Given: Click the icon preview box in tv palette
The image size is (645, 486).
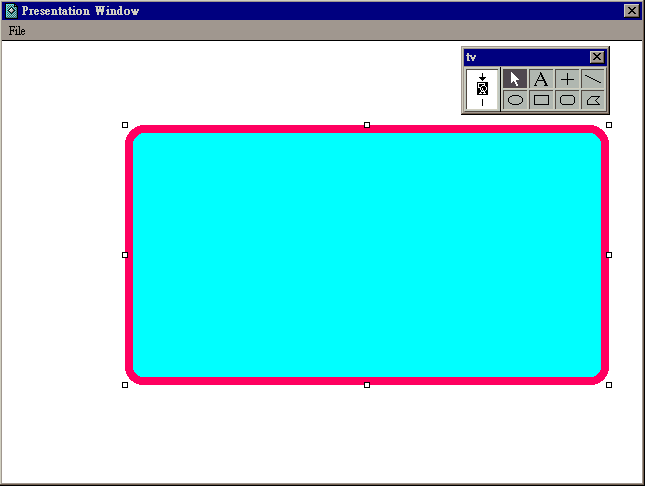Looking at the screenshot, I should 482,89.
